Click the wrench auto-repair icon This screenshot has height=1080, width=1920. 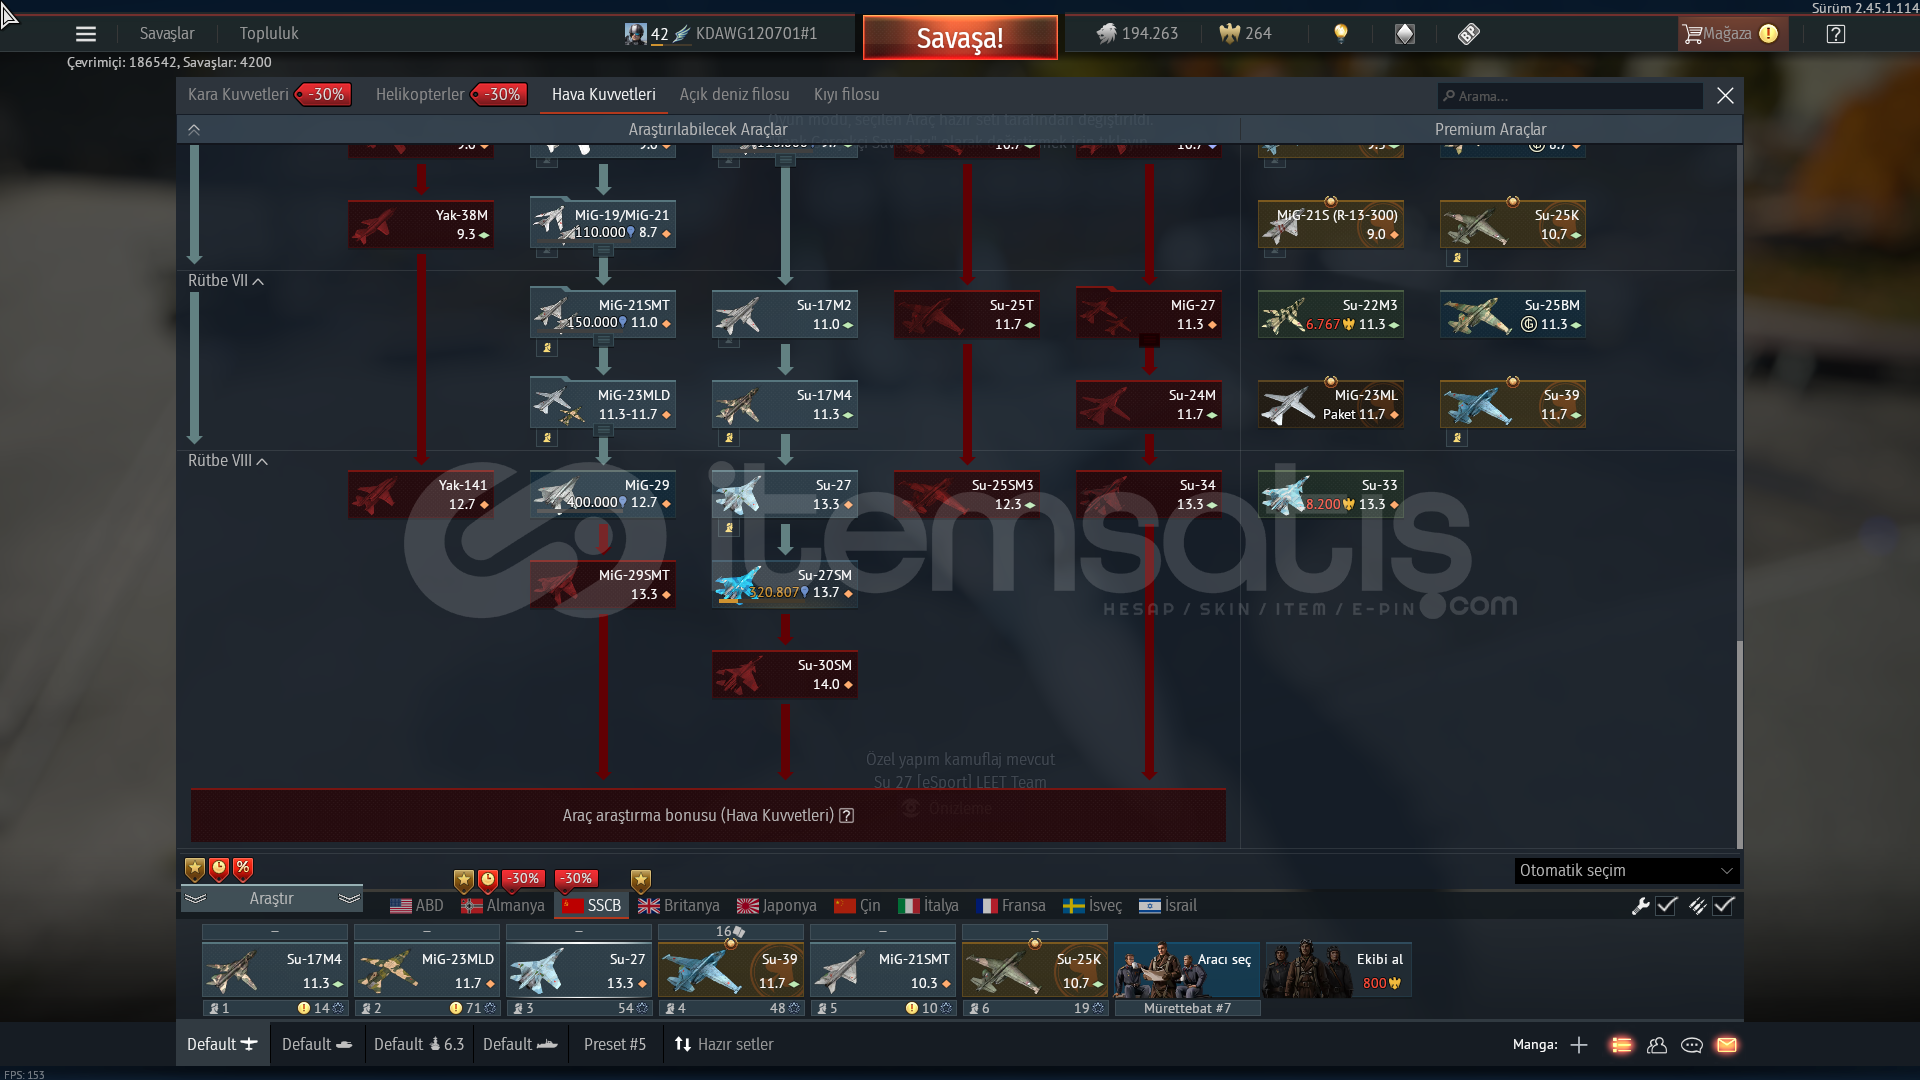(1640, 906)
